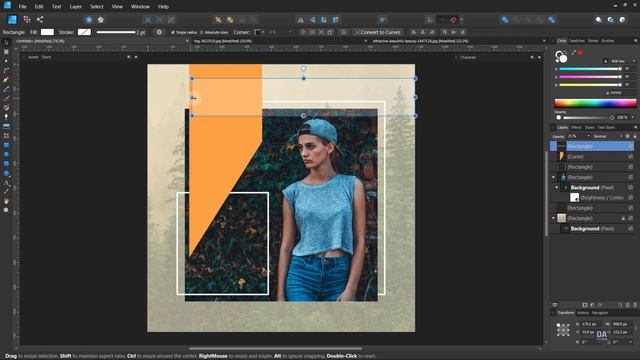Toggle visibility of the first Background (Pixel) layer
The width and height of the screenshot is (640, 360).
(x=631, y=187)
